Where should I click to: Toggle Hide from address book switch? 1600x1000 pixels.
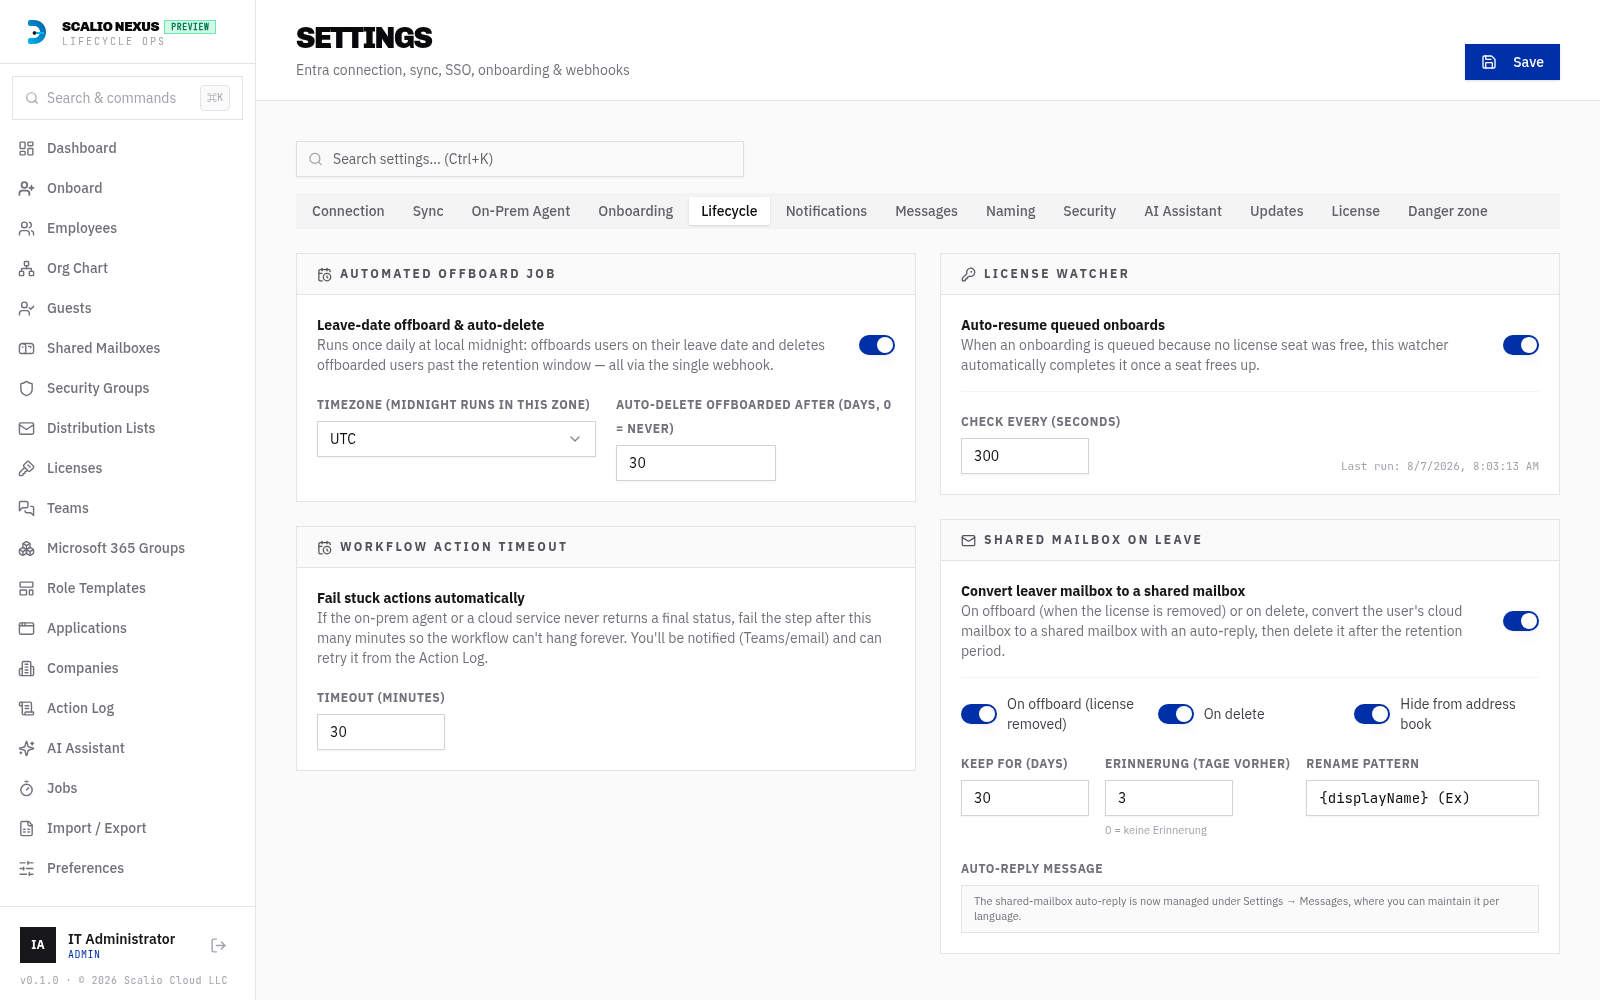(1372, 714)
